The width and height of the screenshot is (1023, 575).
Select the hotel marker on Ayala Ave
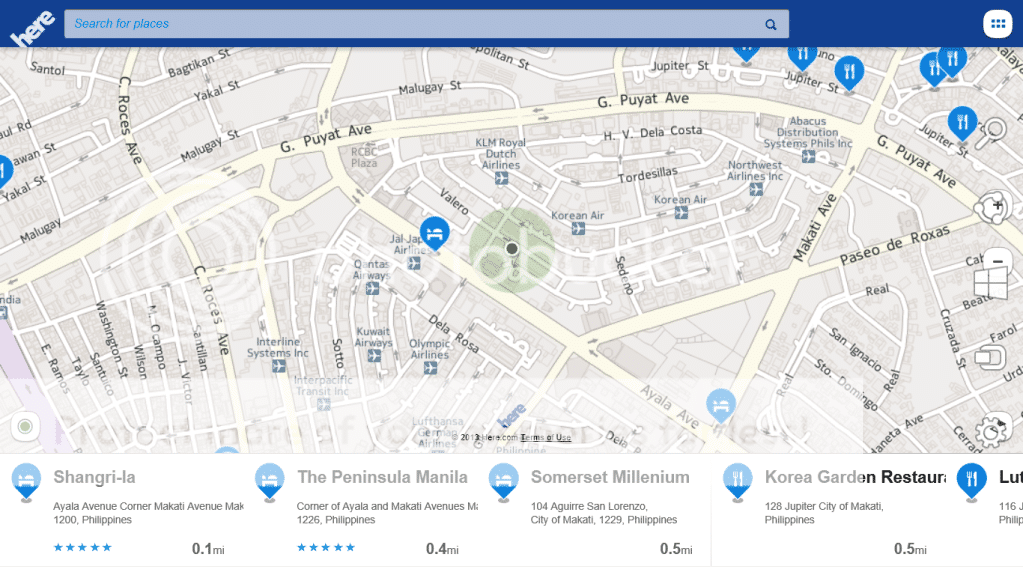pos(720,405)
